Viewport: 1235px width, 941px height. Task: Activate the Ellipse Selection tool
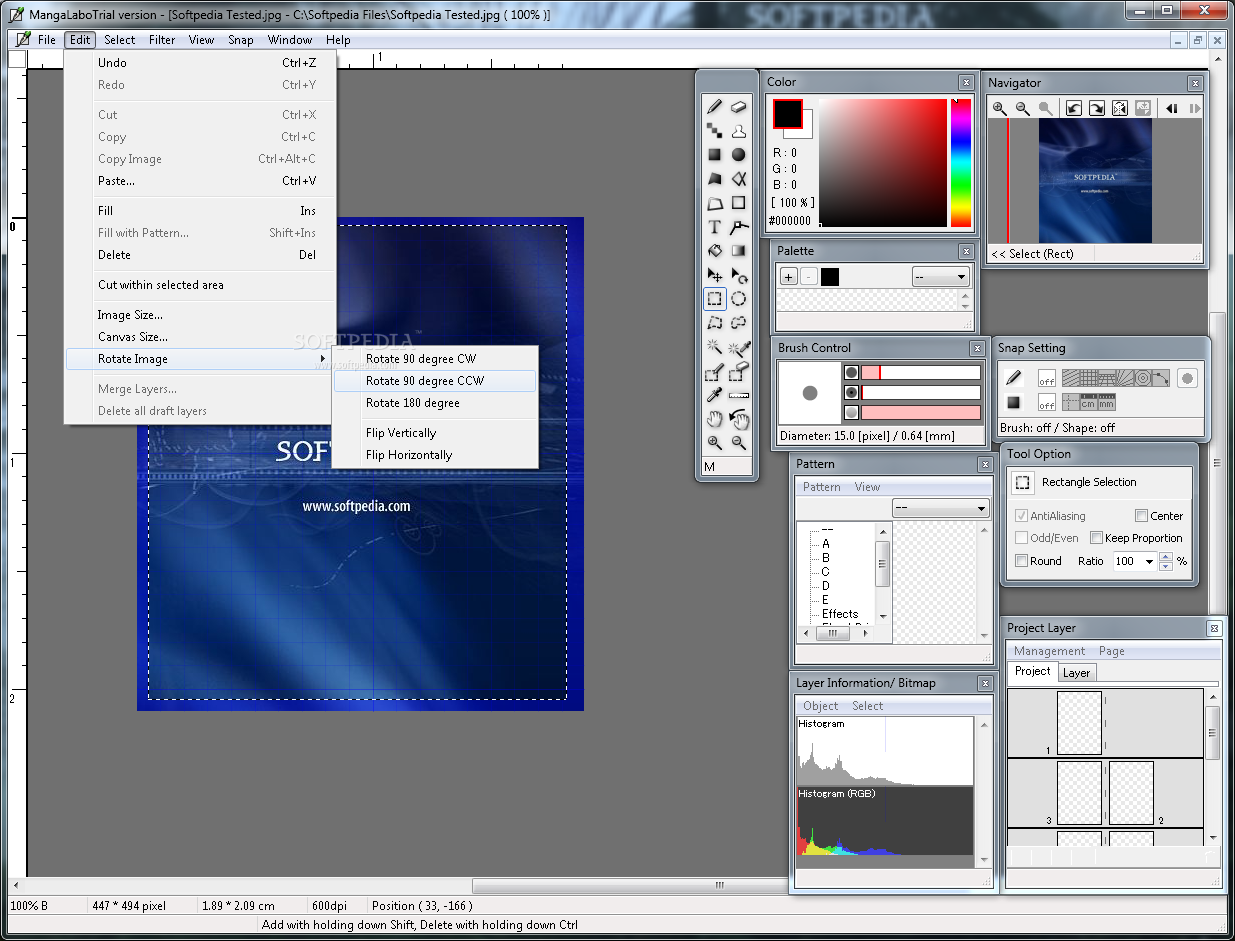click(738, 298)
